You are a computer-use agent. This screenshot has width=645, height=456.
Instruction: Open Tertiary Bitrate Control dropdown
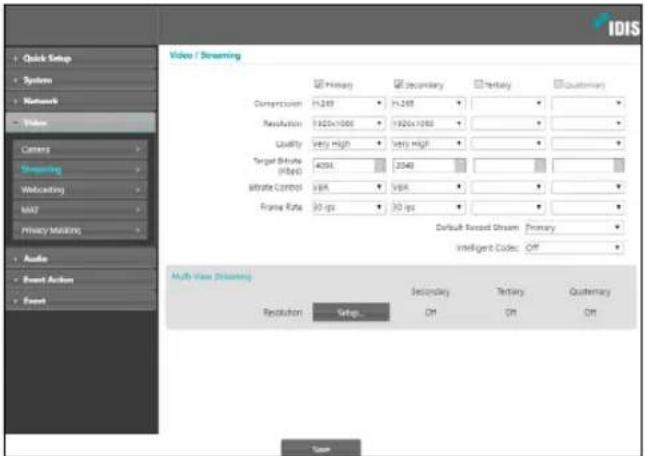click(508, 187)
